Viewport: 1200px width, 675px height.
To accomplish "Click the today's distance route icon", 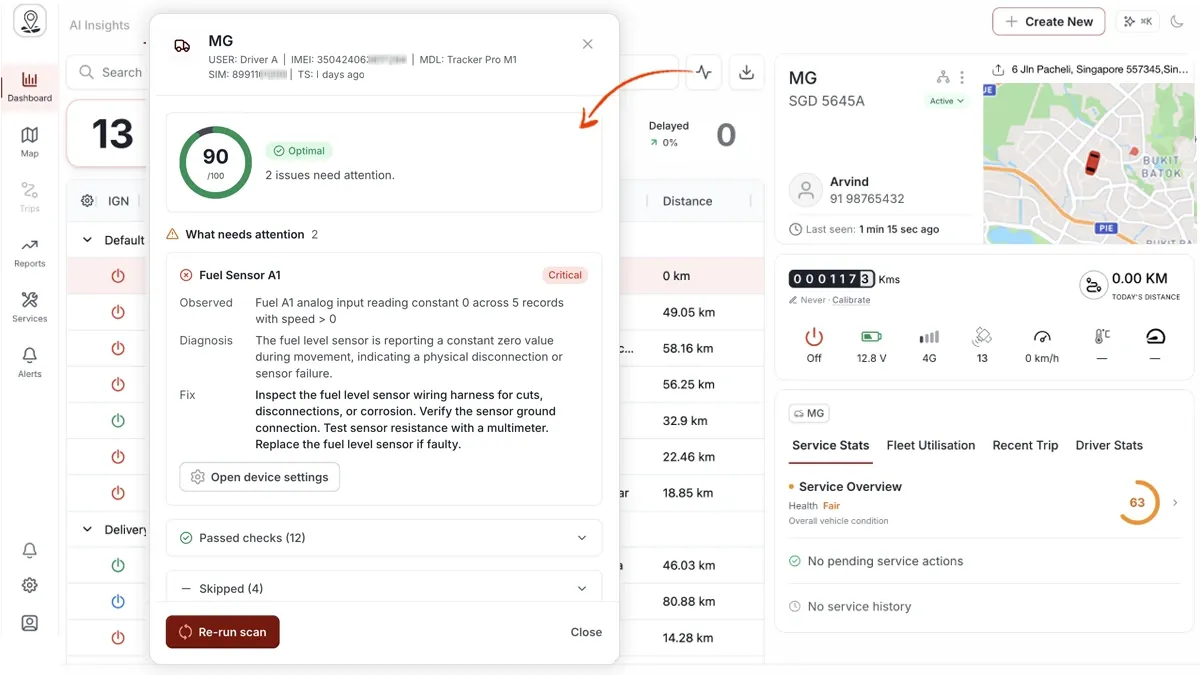I will [1092, 284].
